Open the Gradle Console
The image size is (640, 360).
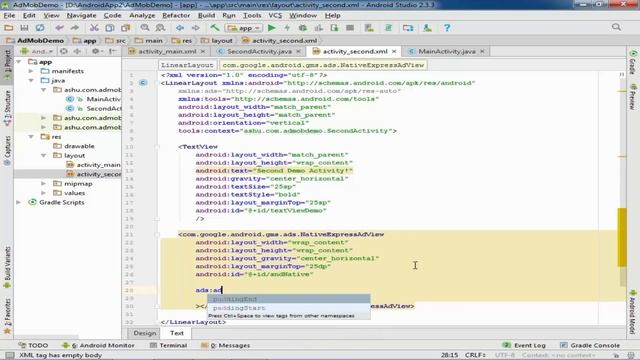coord(589,345)
